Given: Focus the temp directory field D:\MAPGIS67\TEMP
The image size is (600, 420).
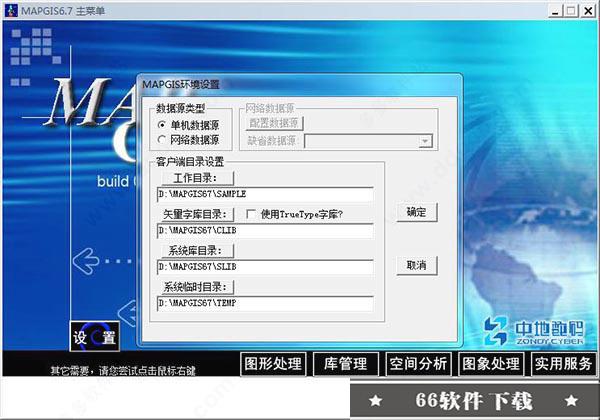Looking at the screenshot, I should [265, 303].
